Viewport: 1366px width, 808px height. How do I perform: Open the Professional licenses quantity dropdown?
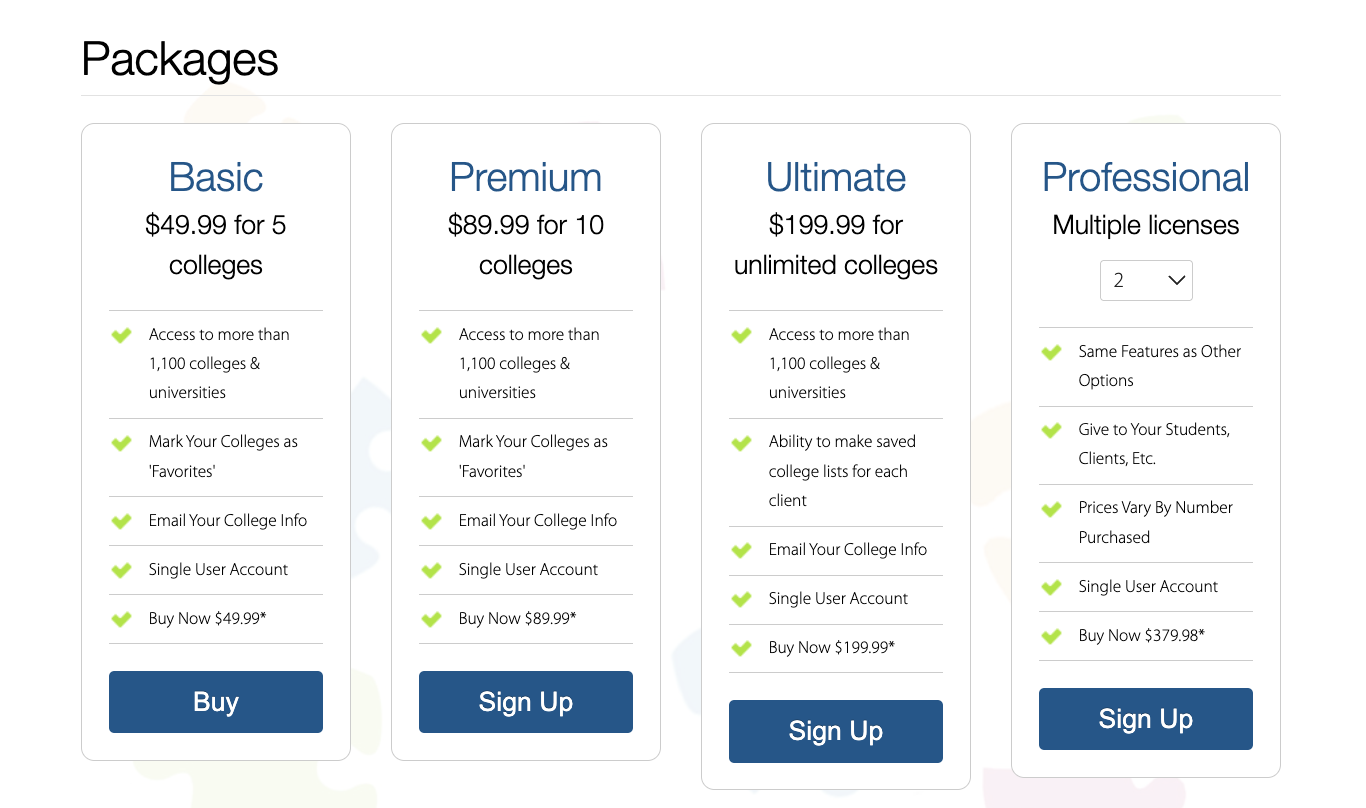(x=1146, y=281)
